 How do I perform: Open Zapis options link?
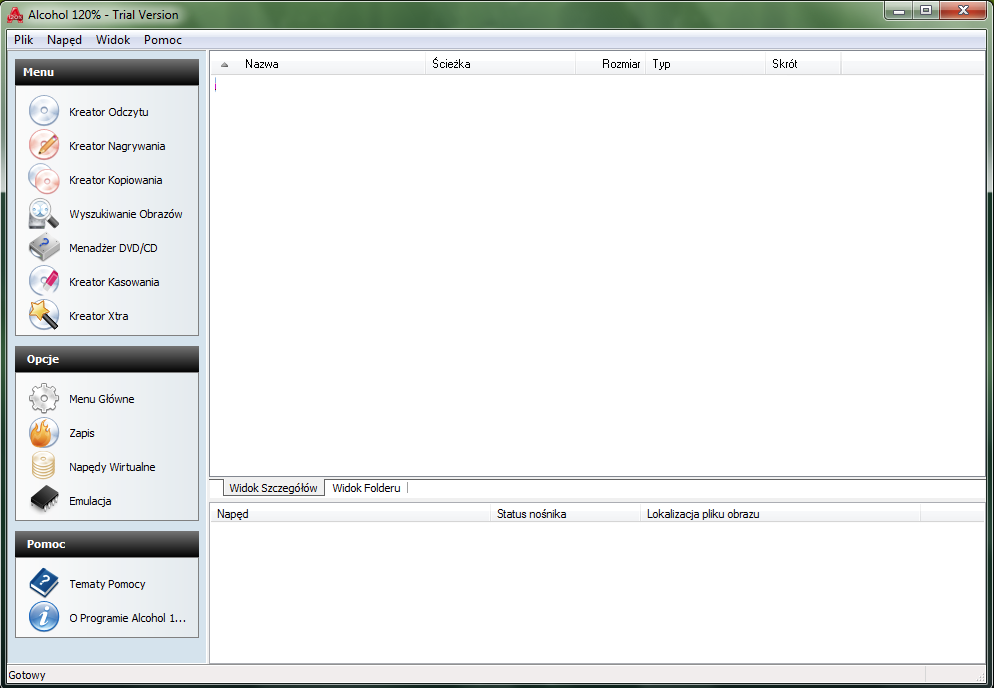82,433
